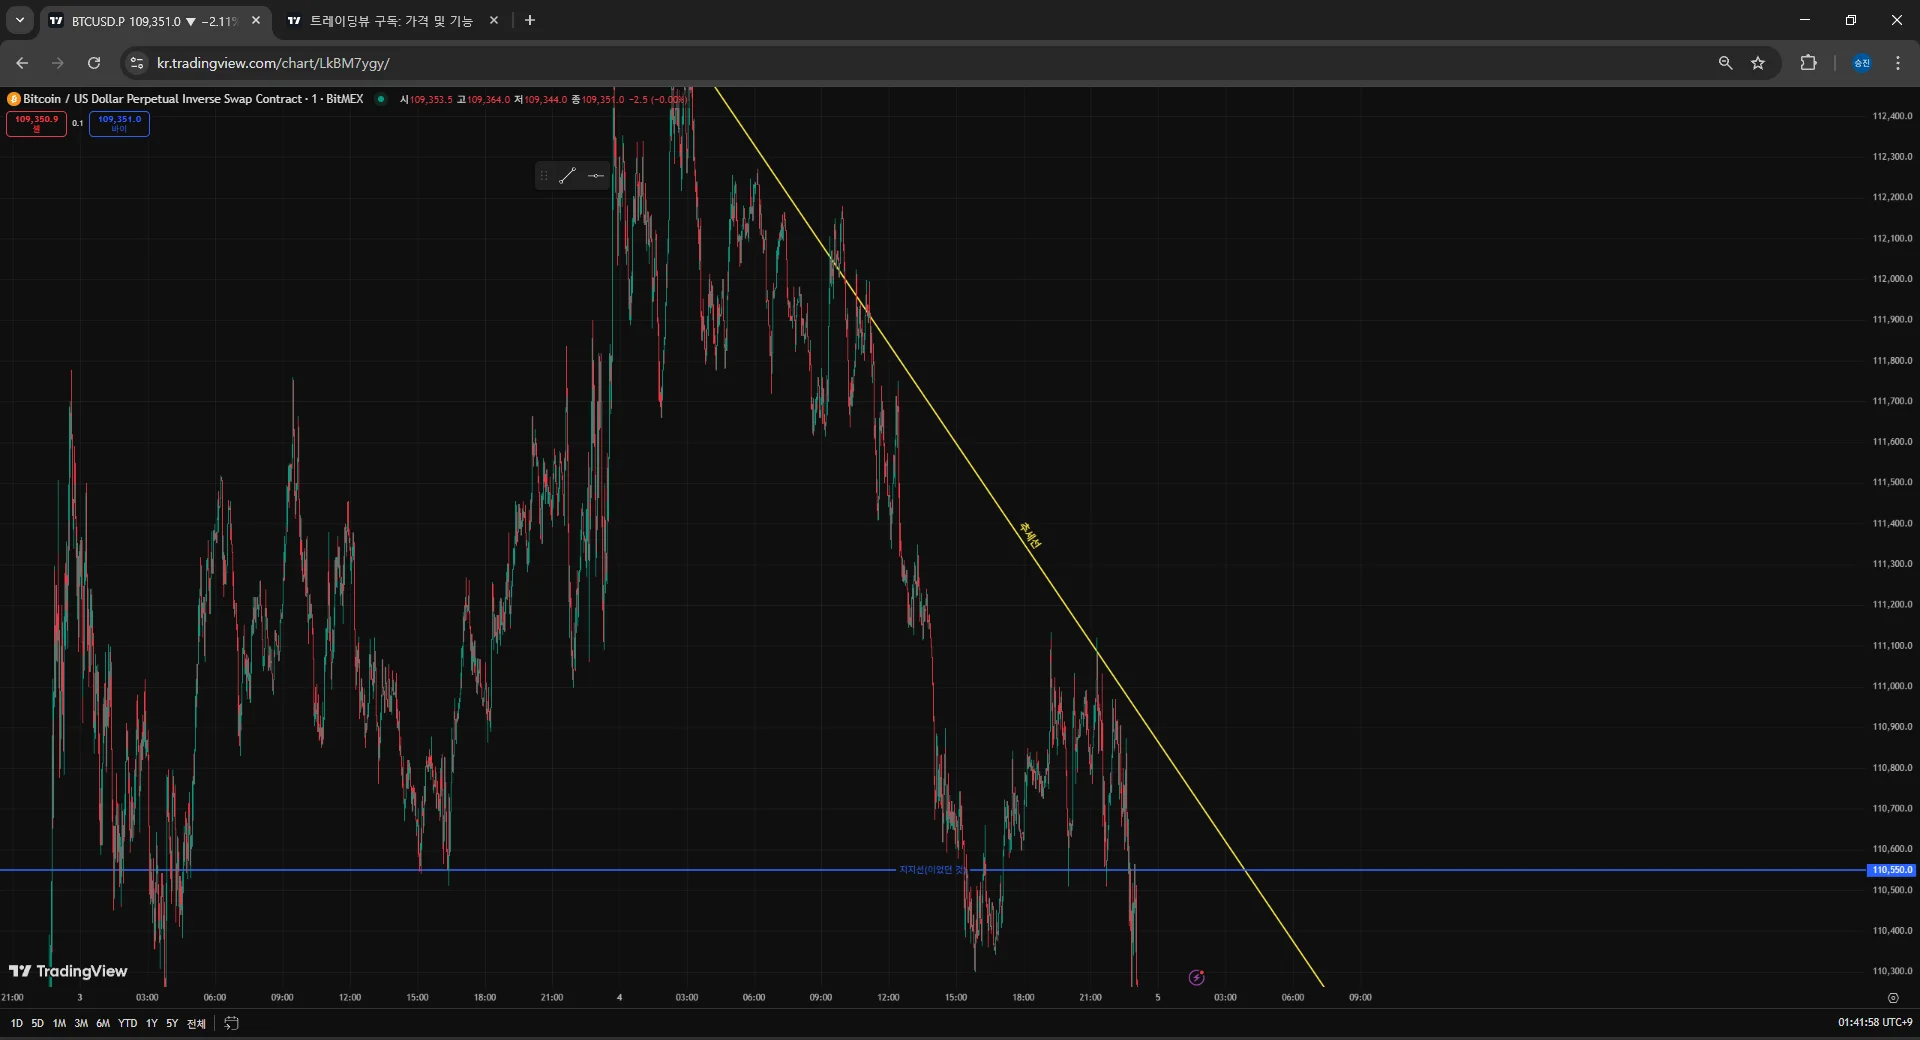The height and width of the screenshot is (1040, 1920).
Task: Open chart scale settings gear icon
Action: pos(1892,998)
